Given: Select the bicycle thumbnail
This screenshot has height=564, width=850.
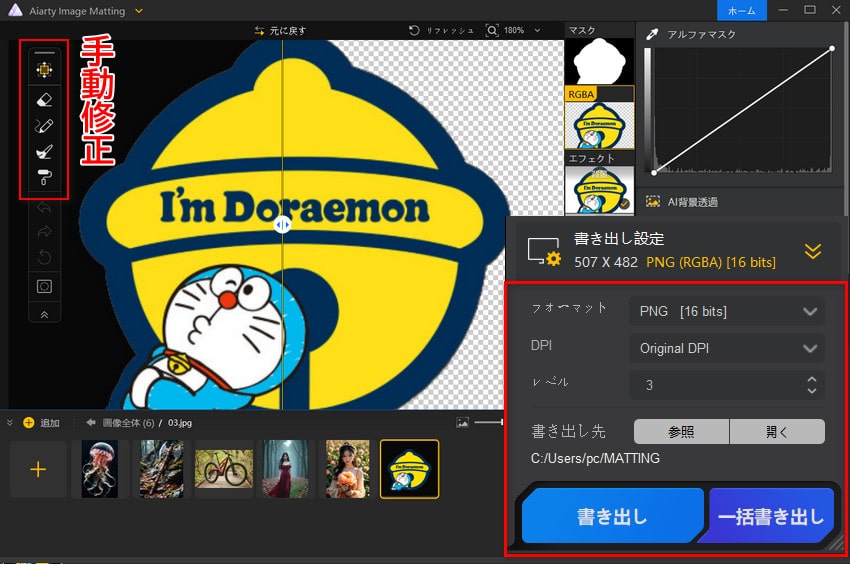Looking at the screenshot, I should point(223,469).
